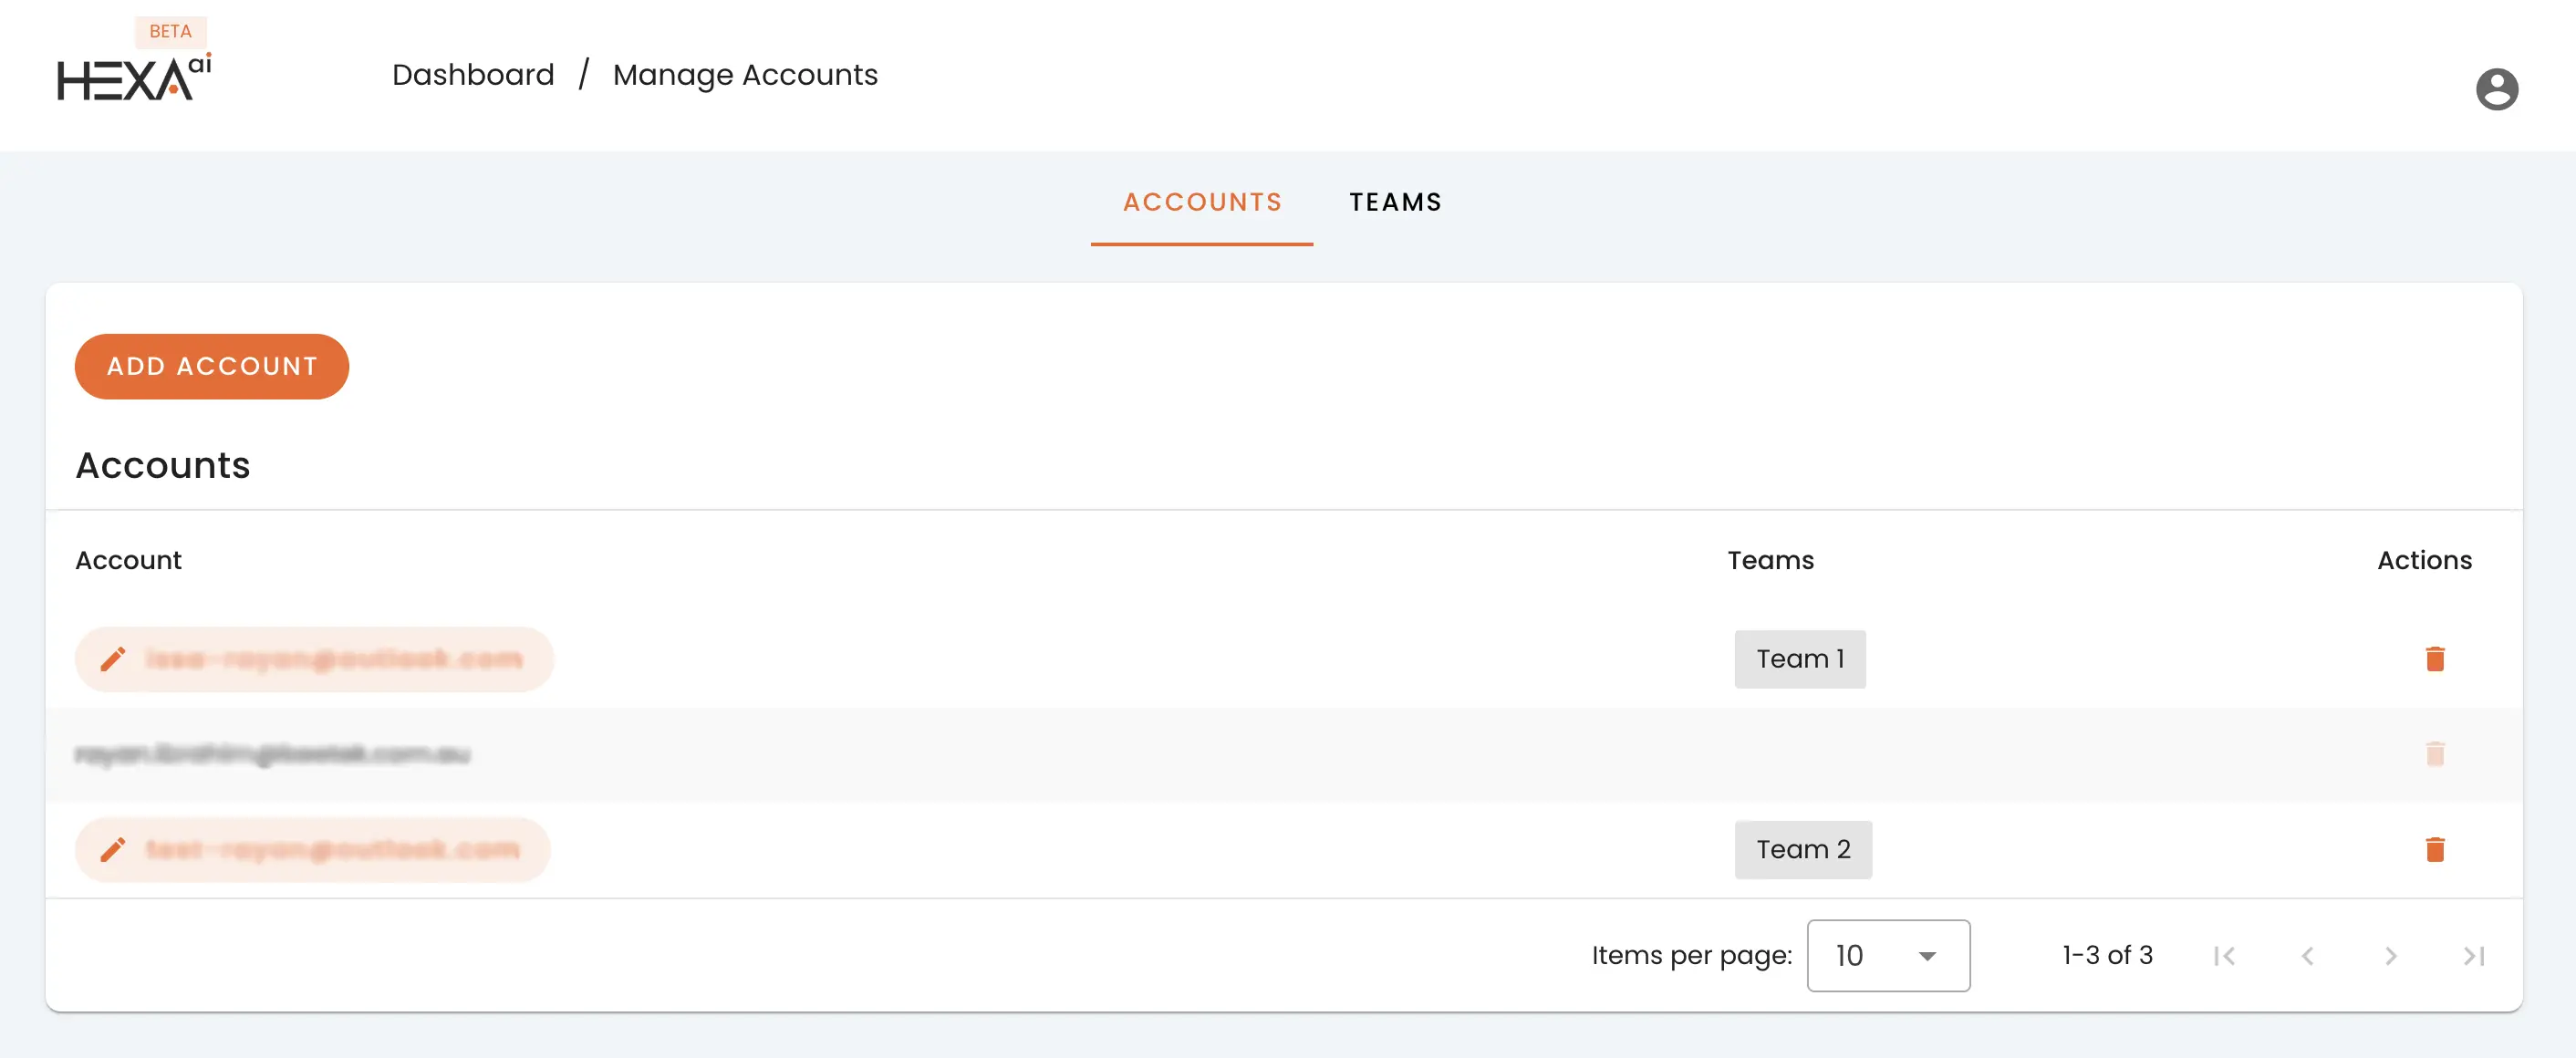
Task: Go to the previous page of accounts
Action: pyautogui.click(x=2308, y=955)
